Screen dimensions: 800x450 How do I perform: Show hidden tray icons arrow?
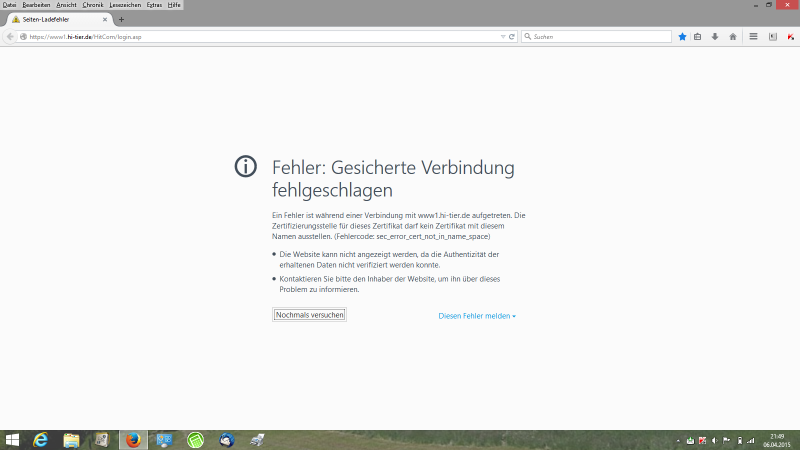click(678, 441)
